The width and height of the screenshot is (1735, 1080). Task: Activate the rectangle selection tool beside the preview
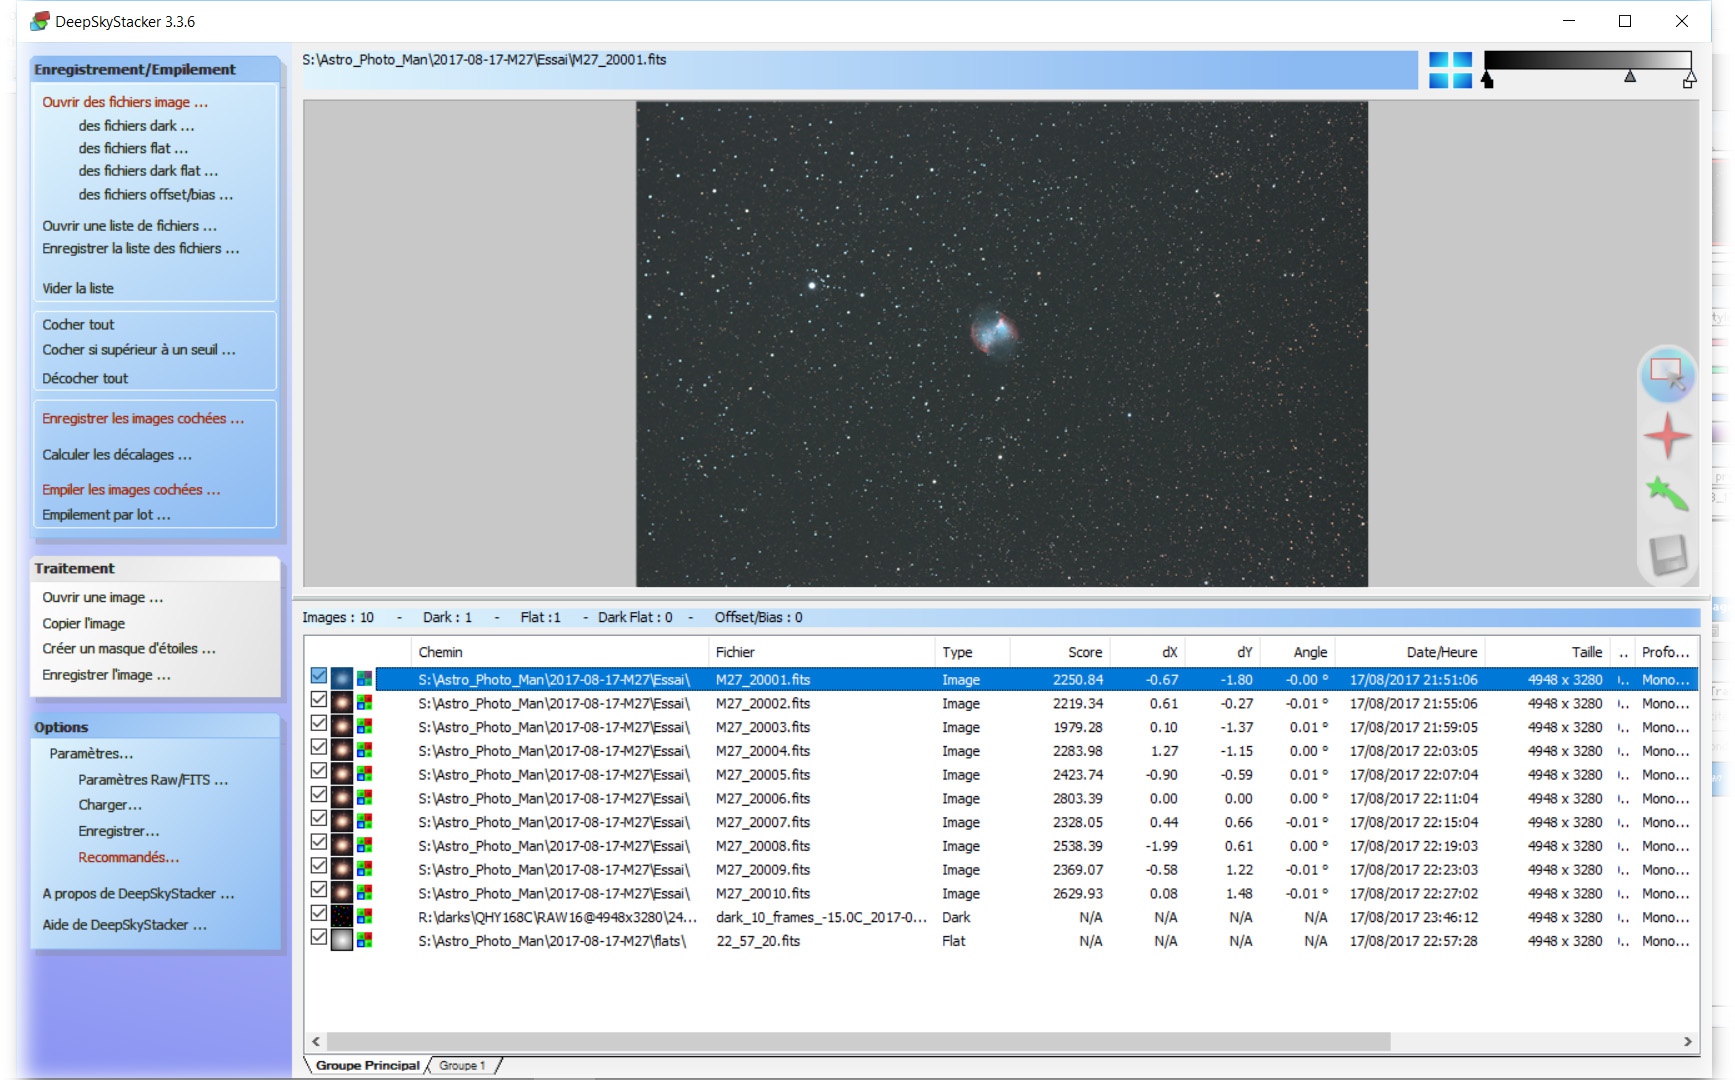point(1667,374)
